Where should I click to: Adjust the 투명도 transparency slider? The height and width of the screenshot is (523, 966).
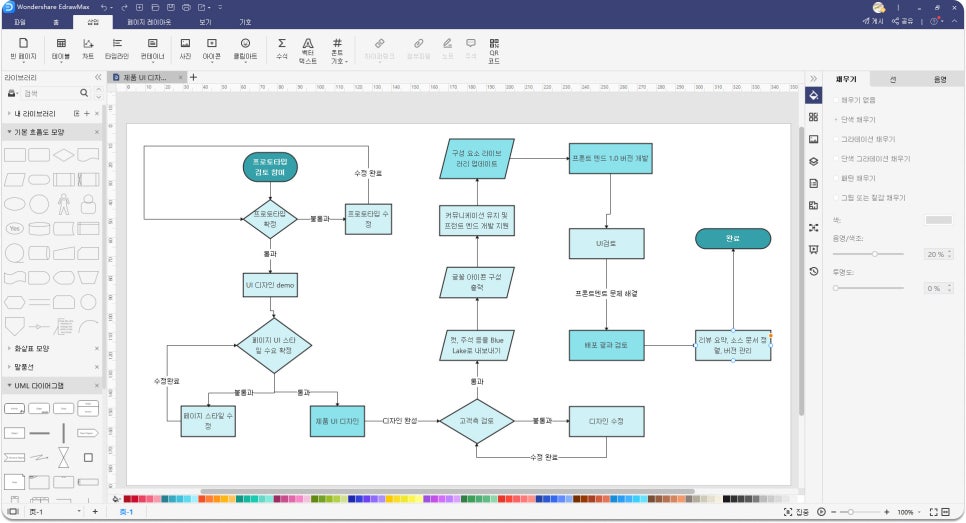click(868, 288)
